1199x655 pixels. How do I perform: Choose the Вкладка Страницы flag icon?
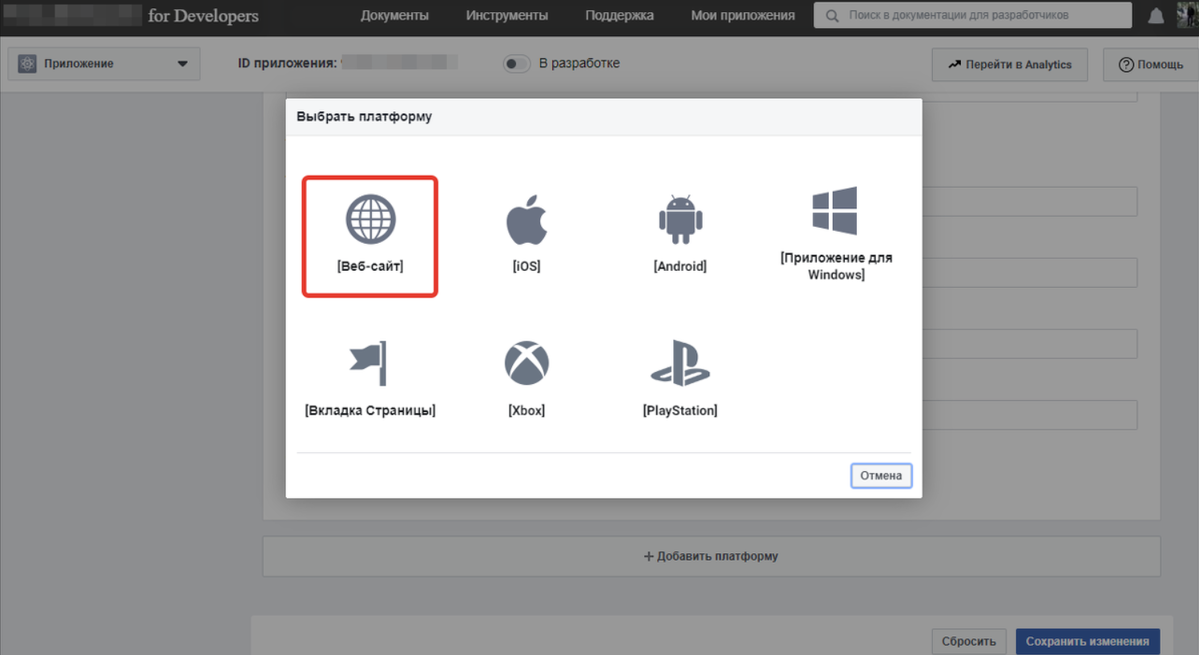369,362
